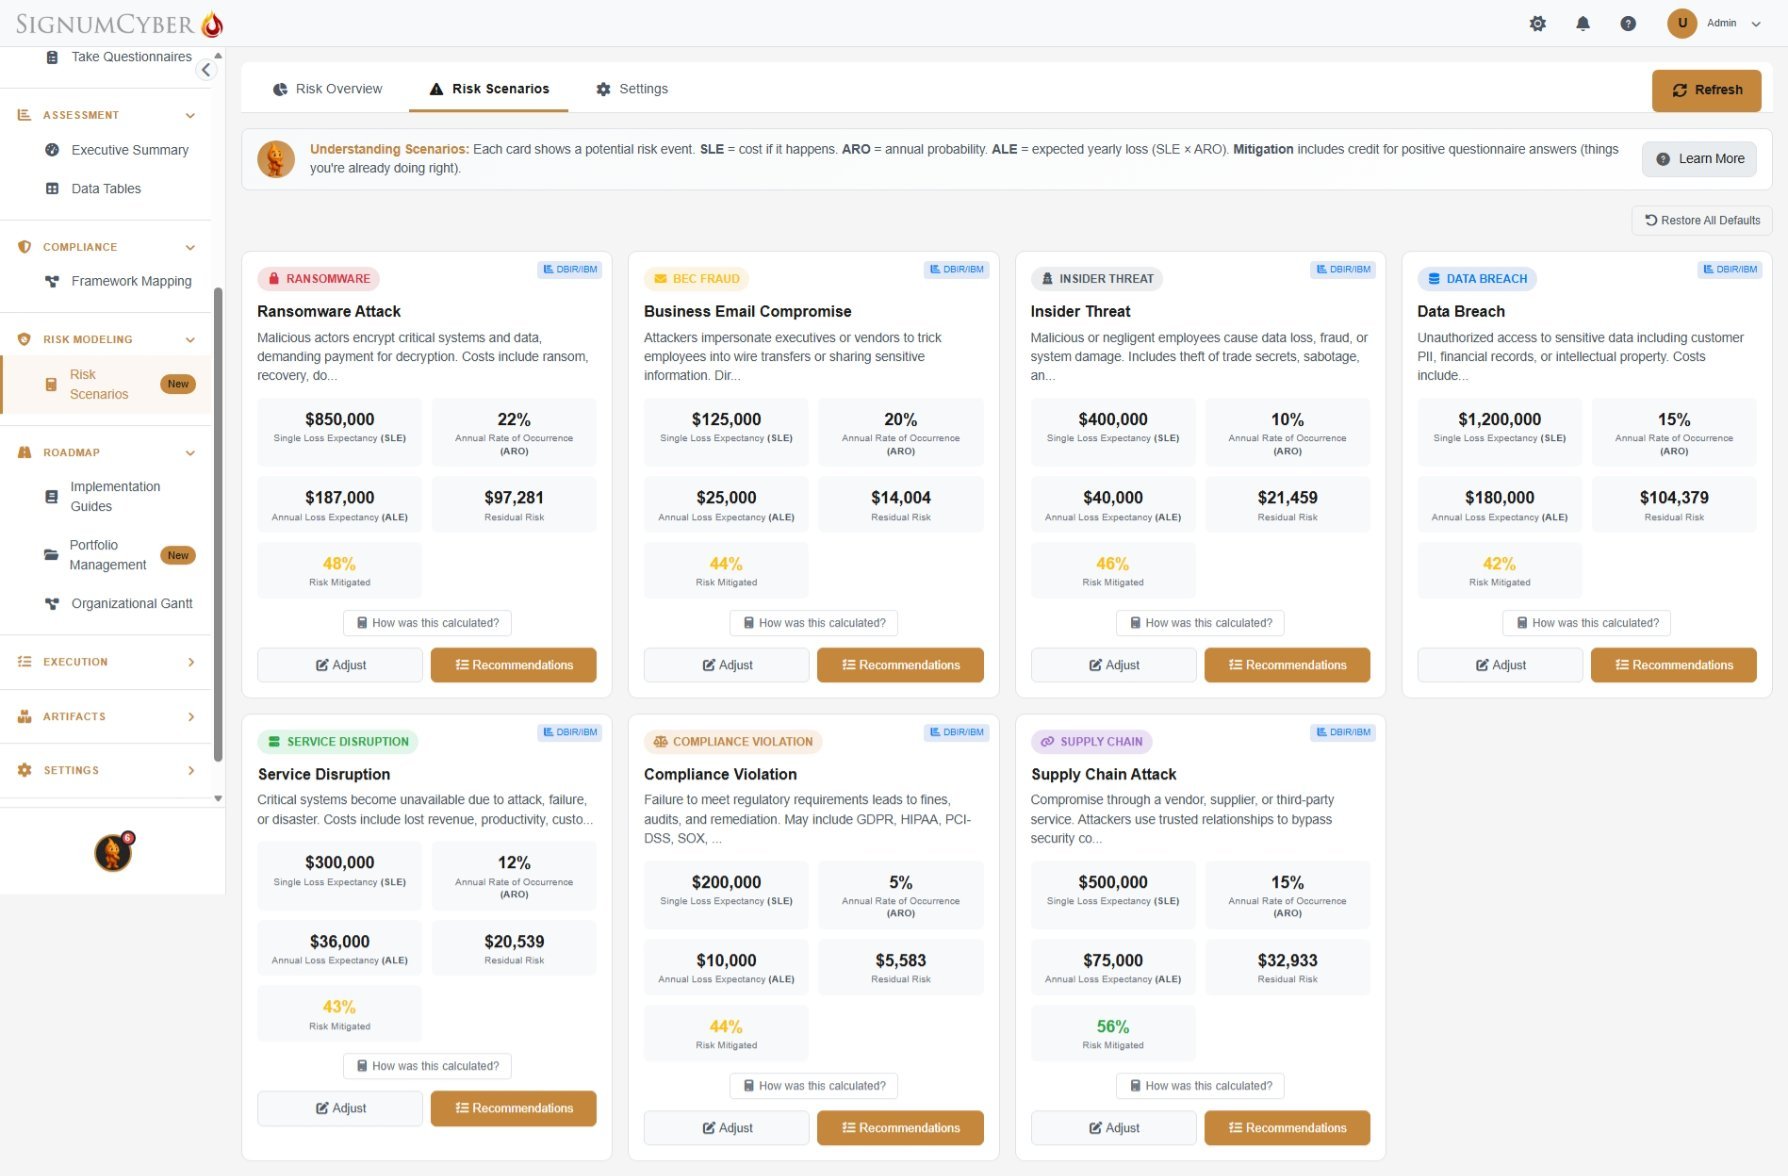Click the Refresh button
This screenshot has height=1176, width=1788.
pyautogui.click(x=1706, y=90)
